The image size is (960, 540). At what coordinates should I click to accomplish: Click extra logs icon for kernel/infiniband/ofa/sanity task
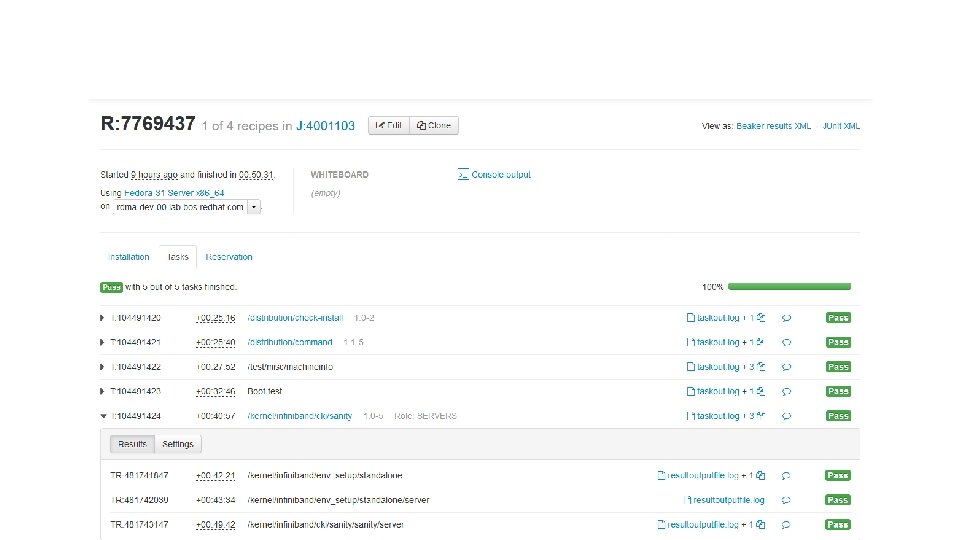tap(760, 416)
